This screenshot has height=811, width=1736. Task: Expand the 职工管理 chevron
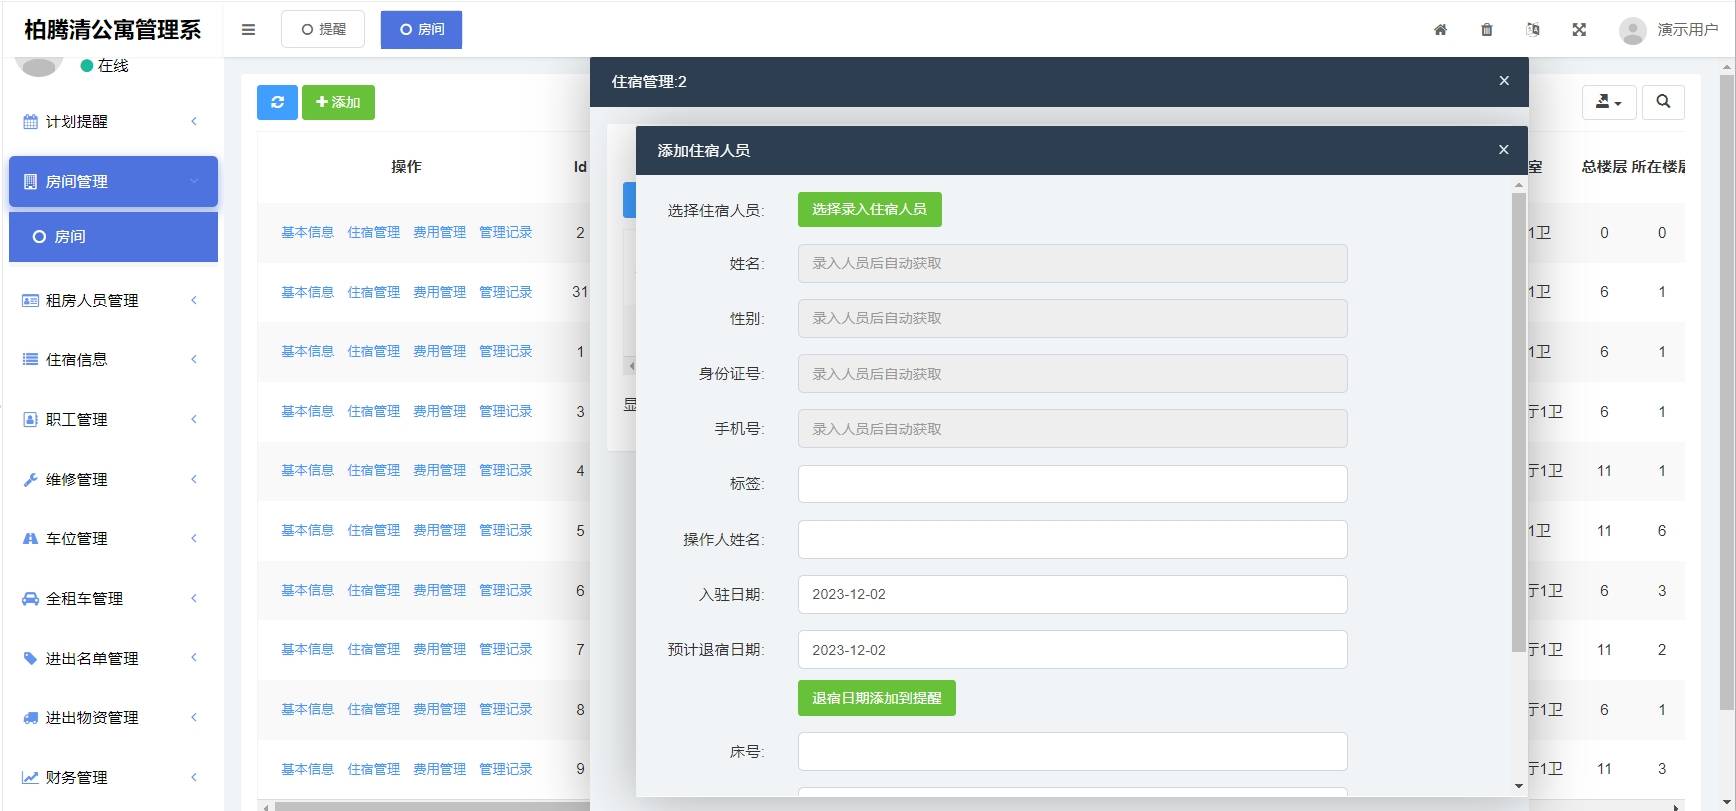click(194, 419)
